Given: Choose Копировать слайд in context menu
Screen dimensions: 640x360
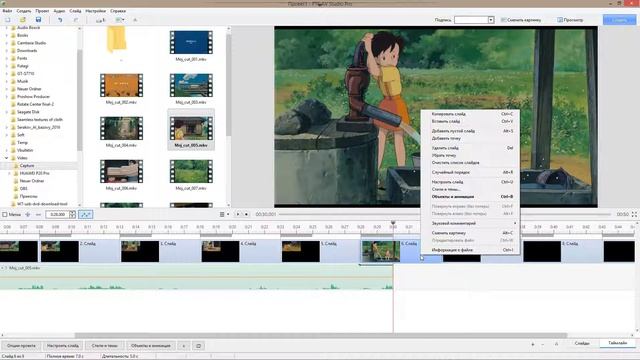Looking at the screenshot, I should (470, 114).
